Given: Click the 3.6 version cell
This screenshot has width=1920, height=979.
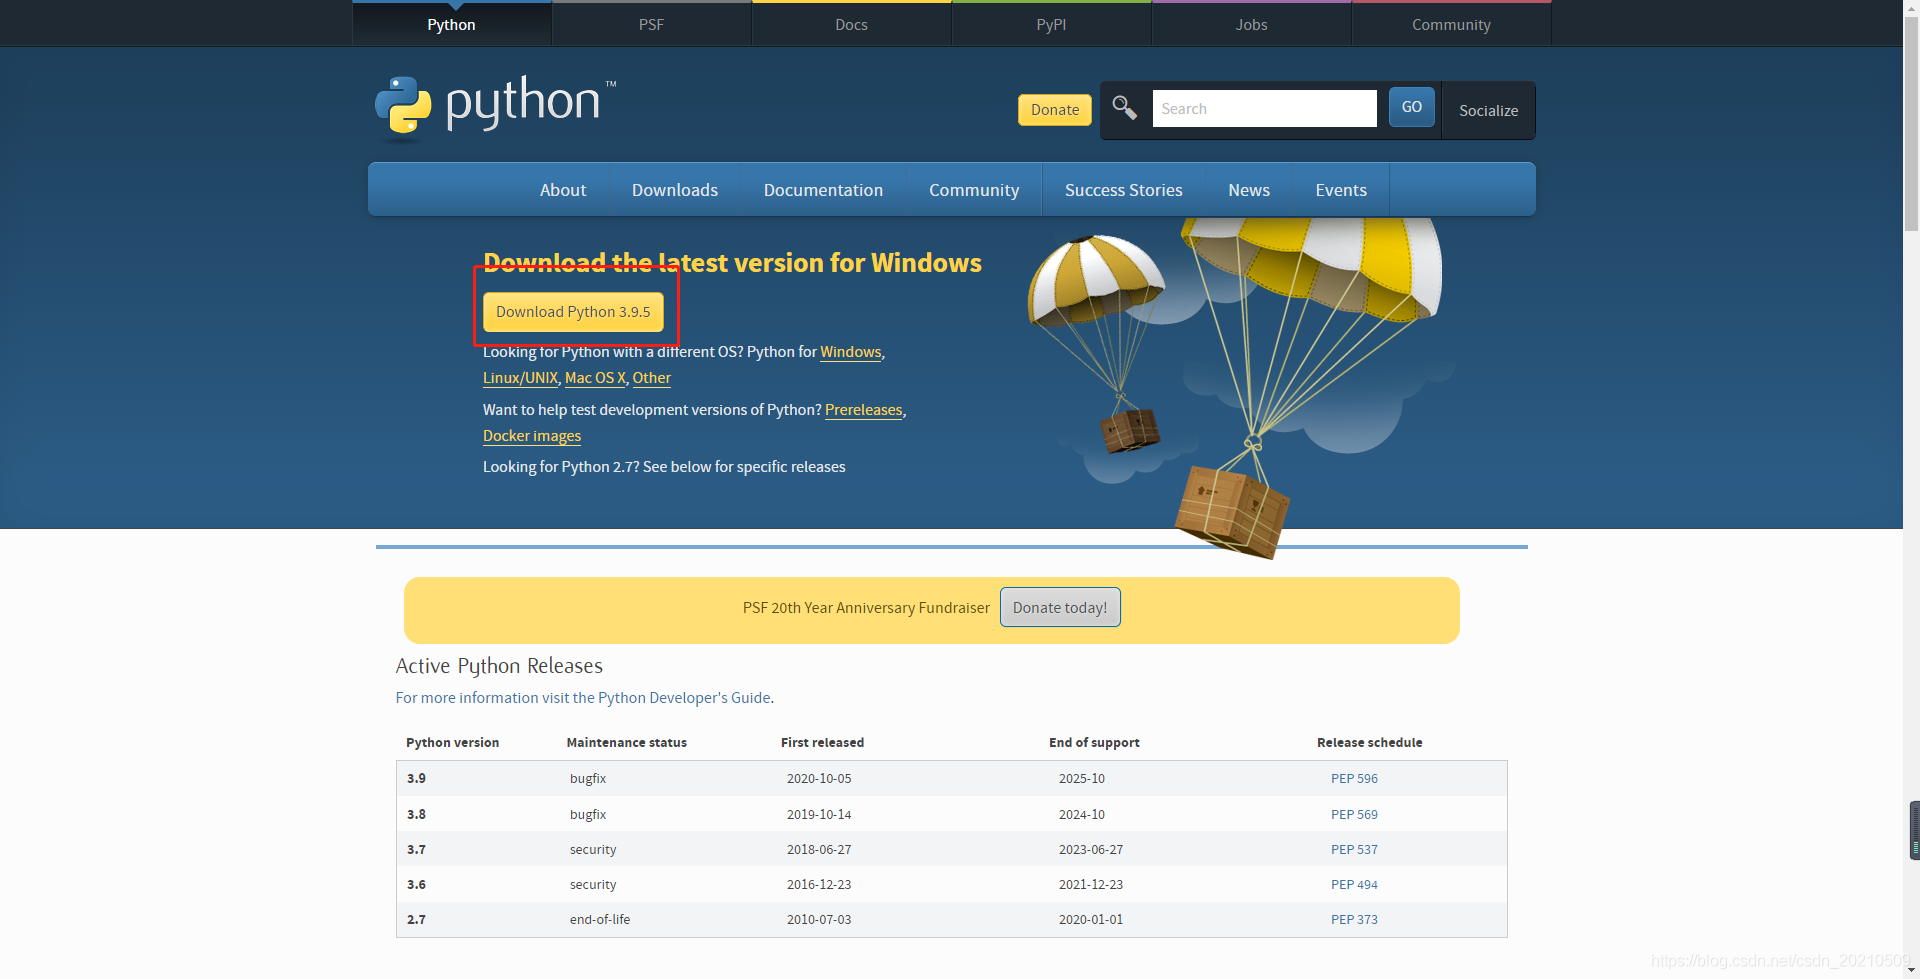Looking at the screenshot, I should pos(416,885).
